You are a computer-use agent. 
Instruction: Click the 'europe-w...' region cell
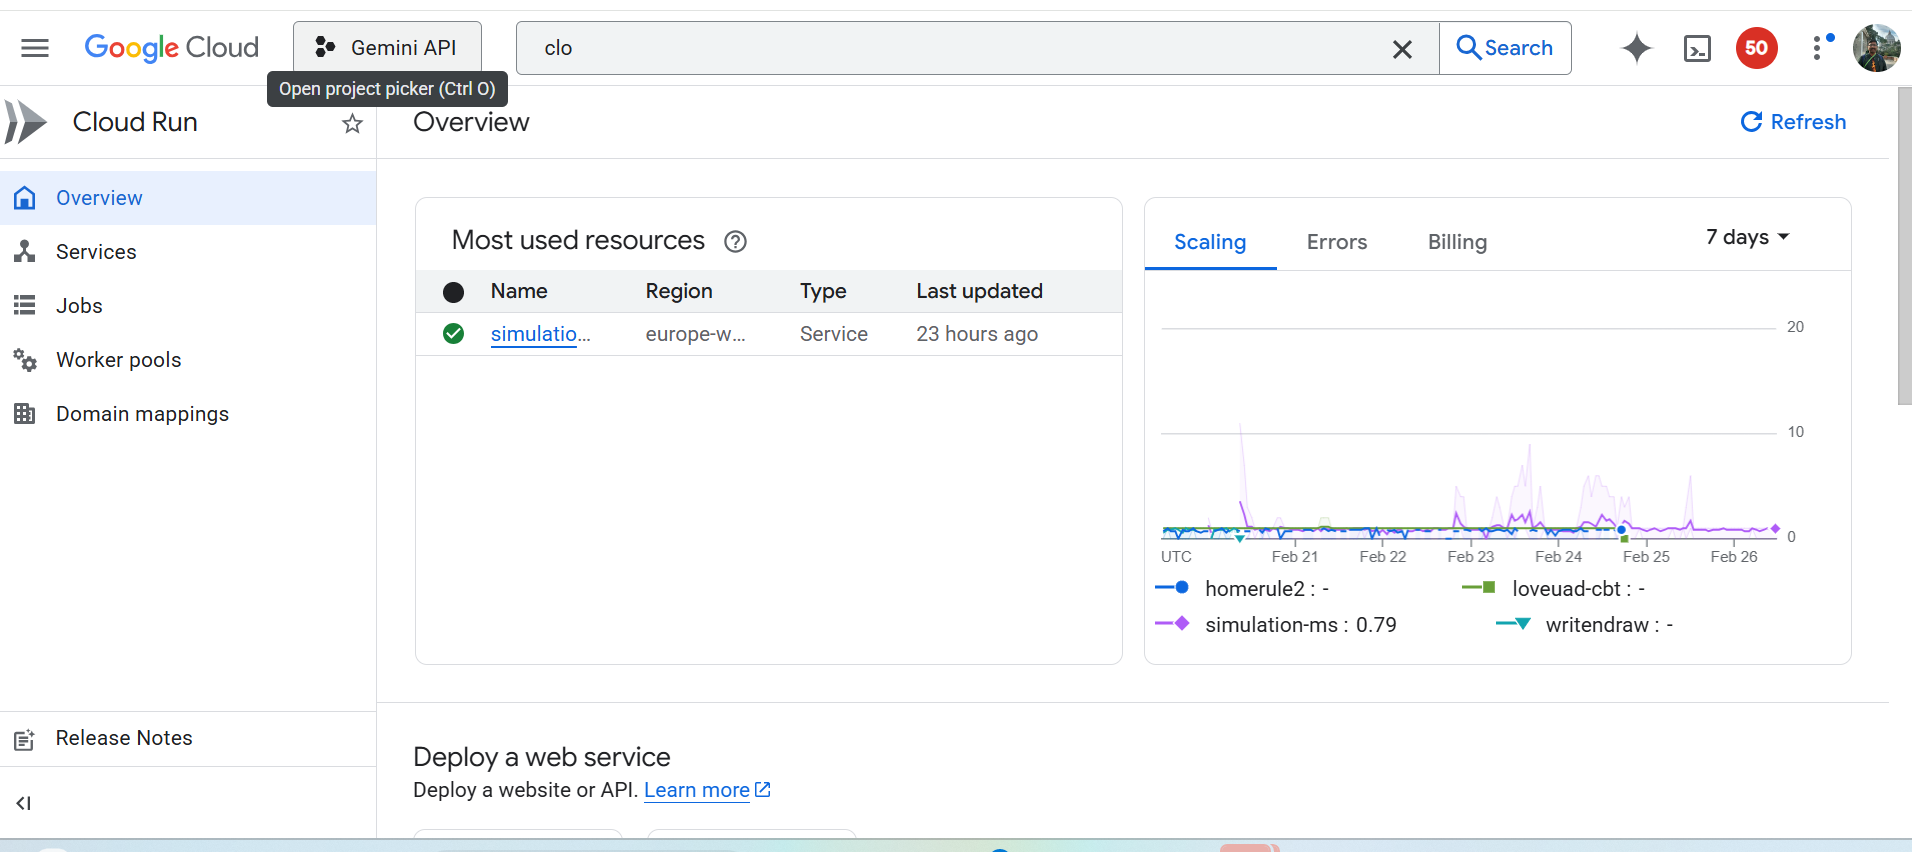pos(695,334)
